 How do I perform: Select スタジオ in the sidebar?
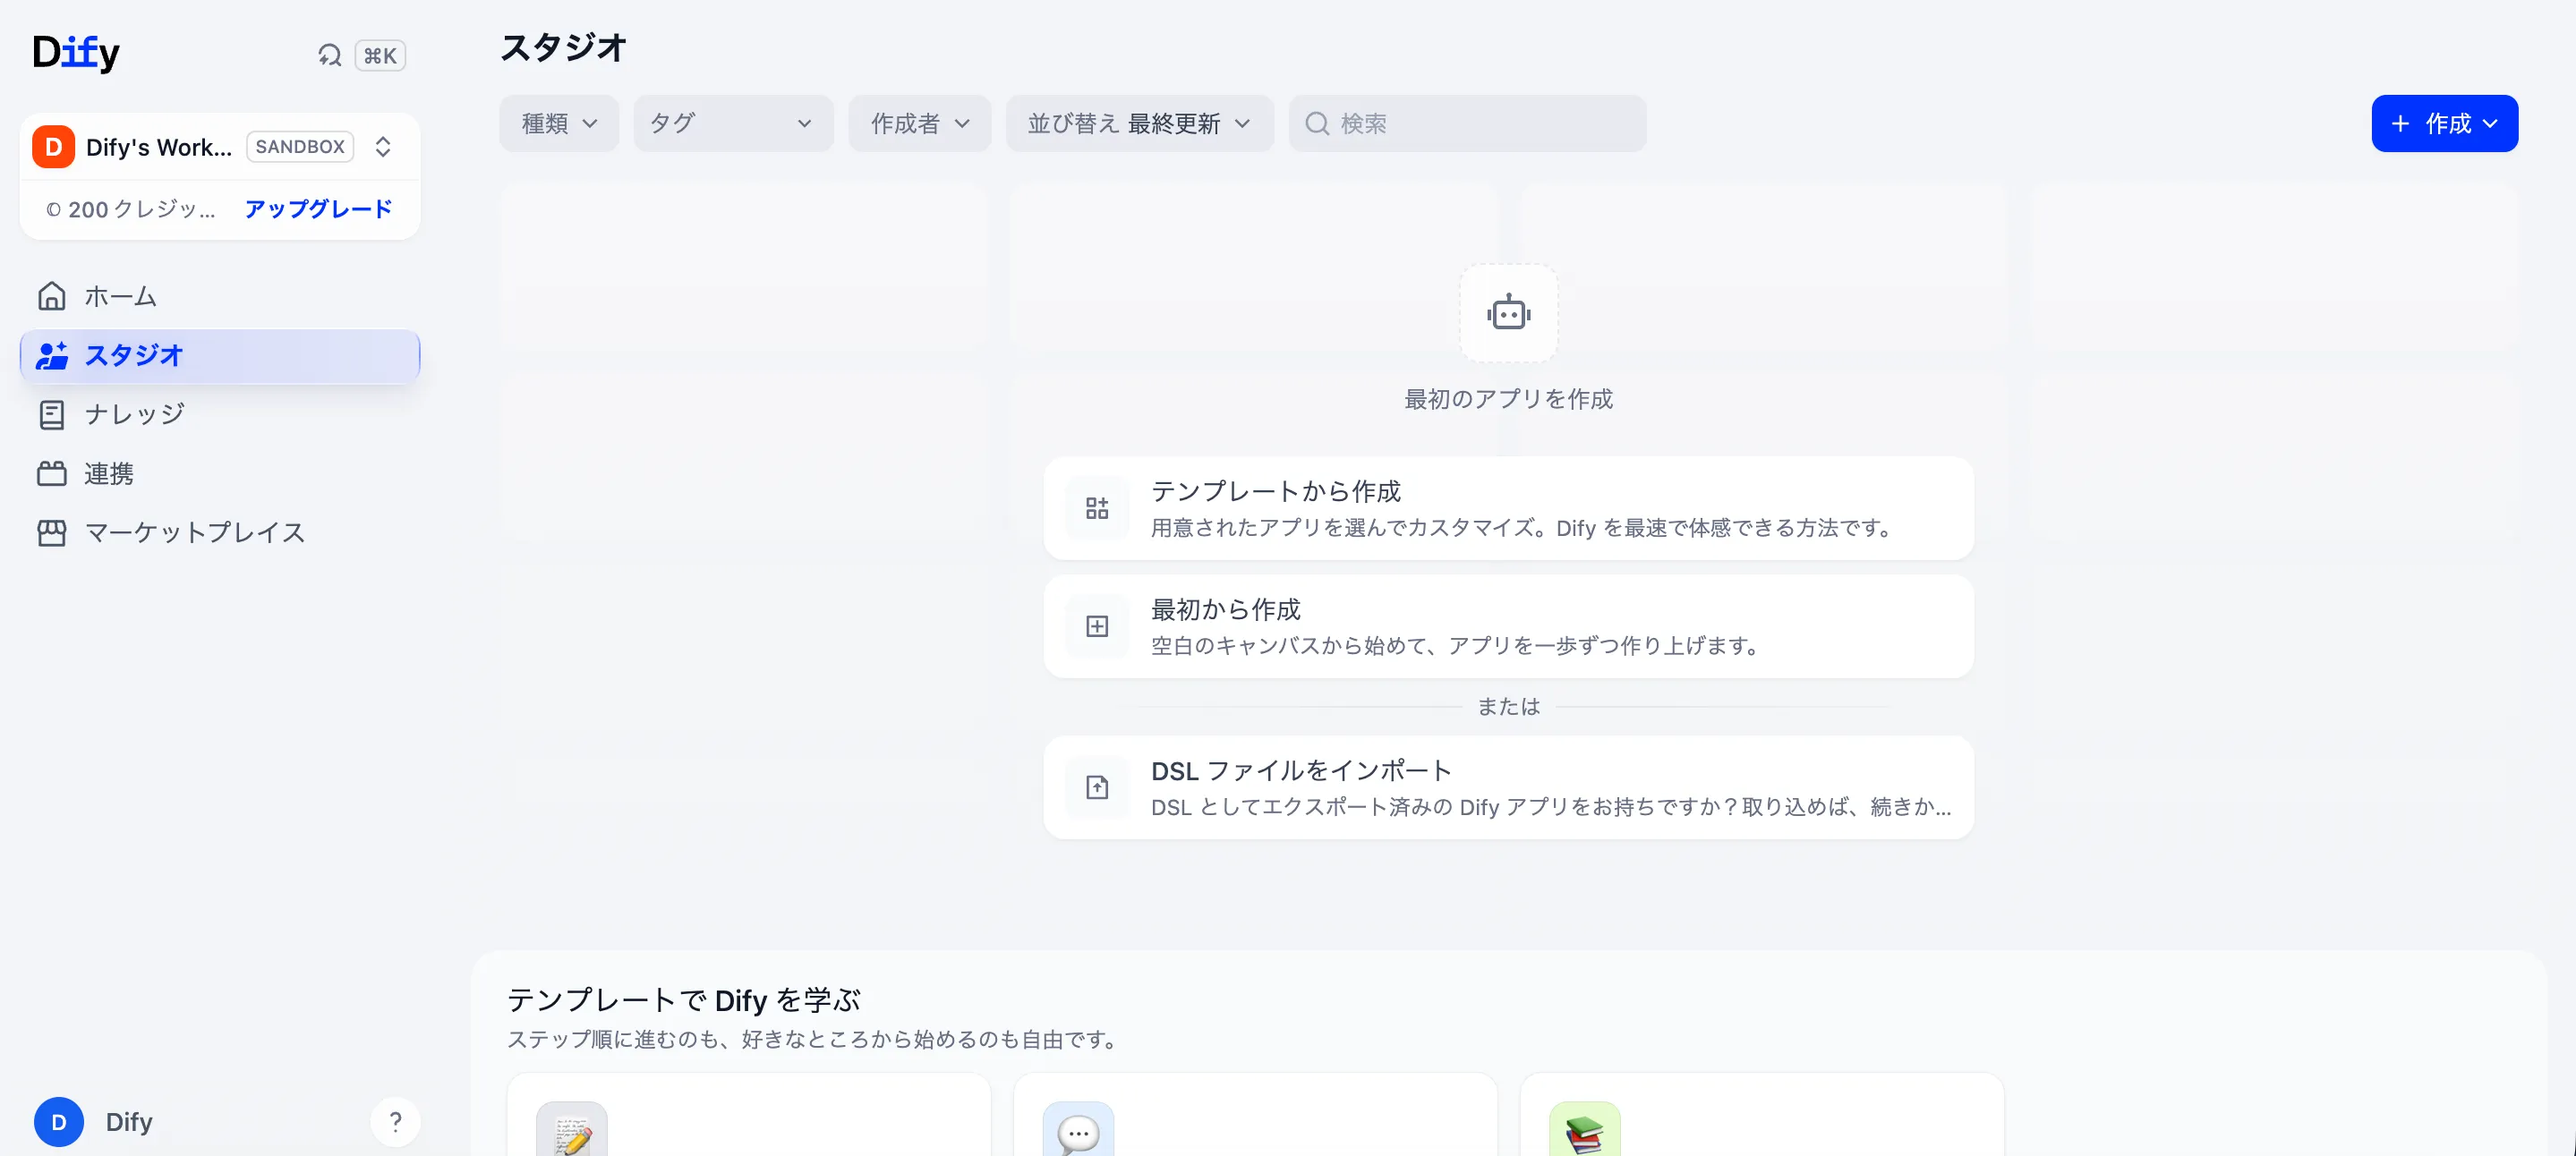coord(220,356)
